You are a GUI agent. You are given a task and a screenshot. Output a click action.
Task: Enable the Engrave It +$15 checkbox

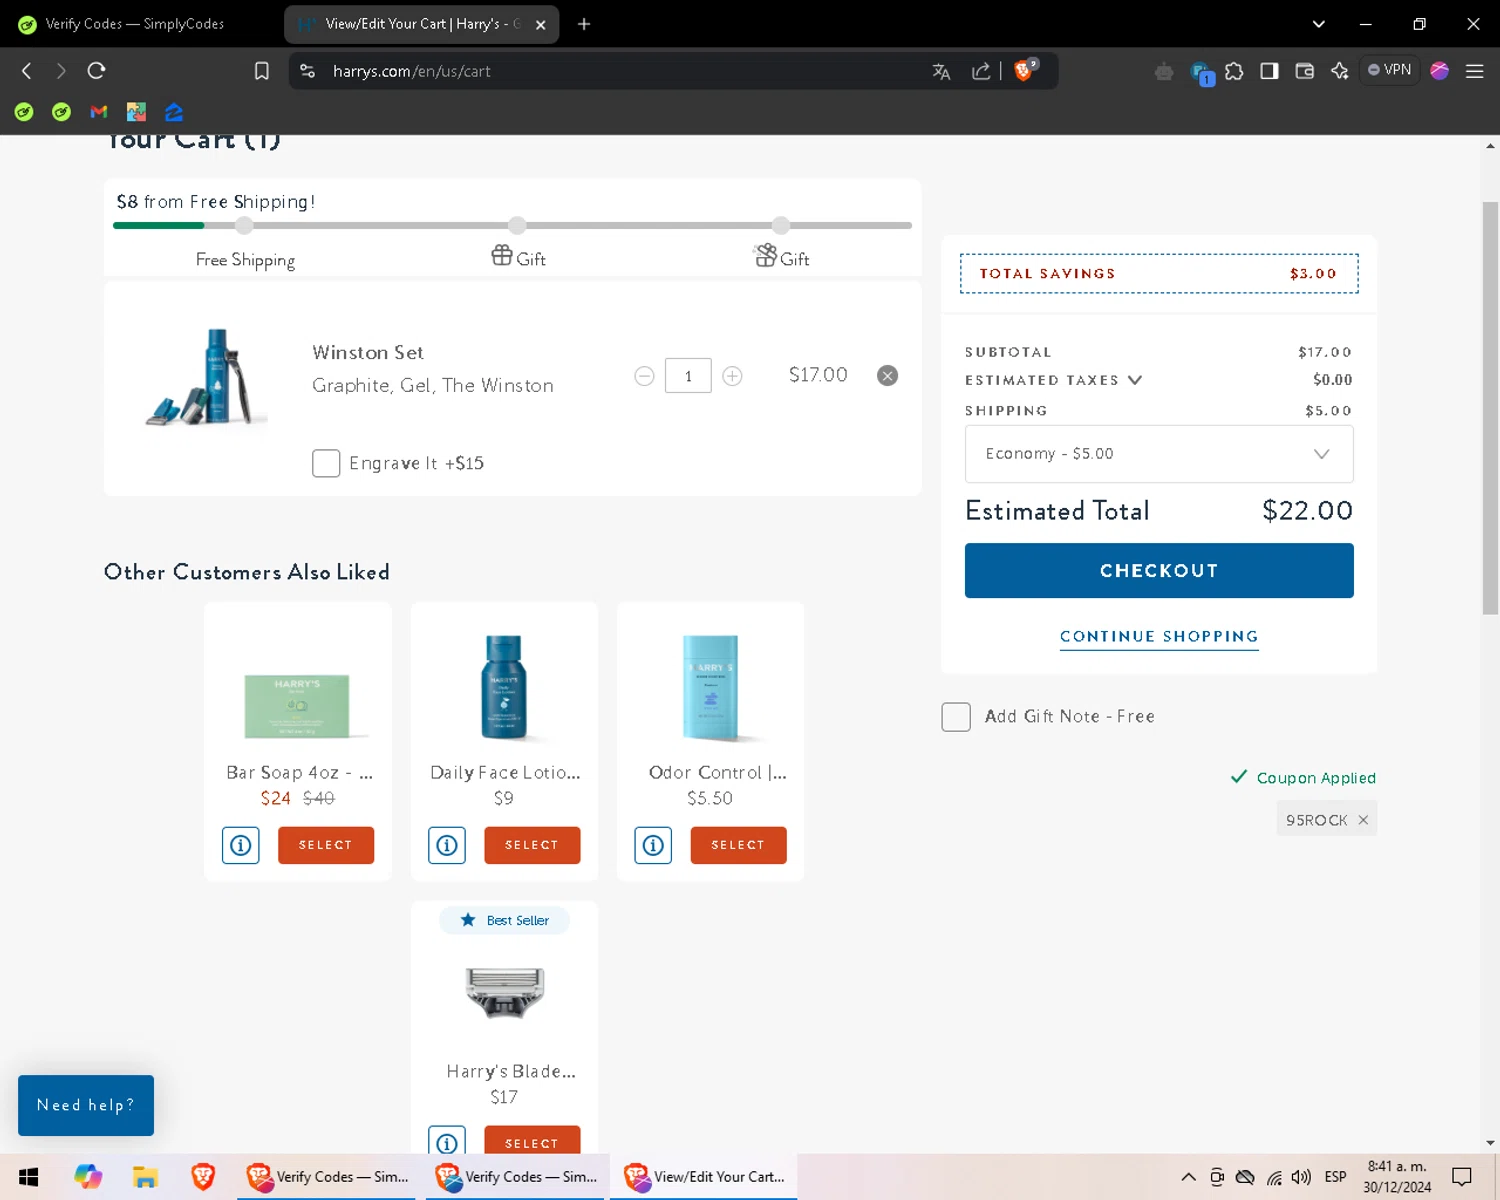pos(326,463)
